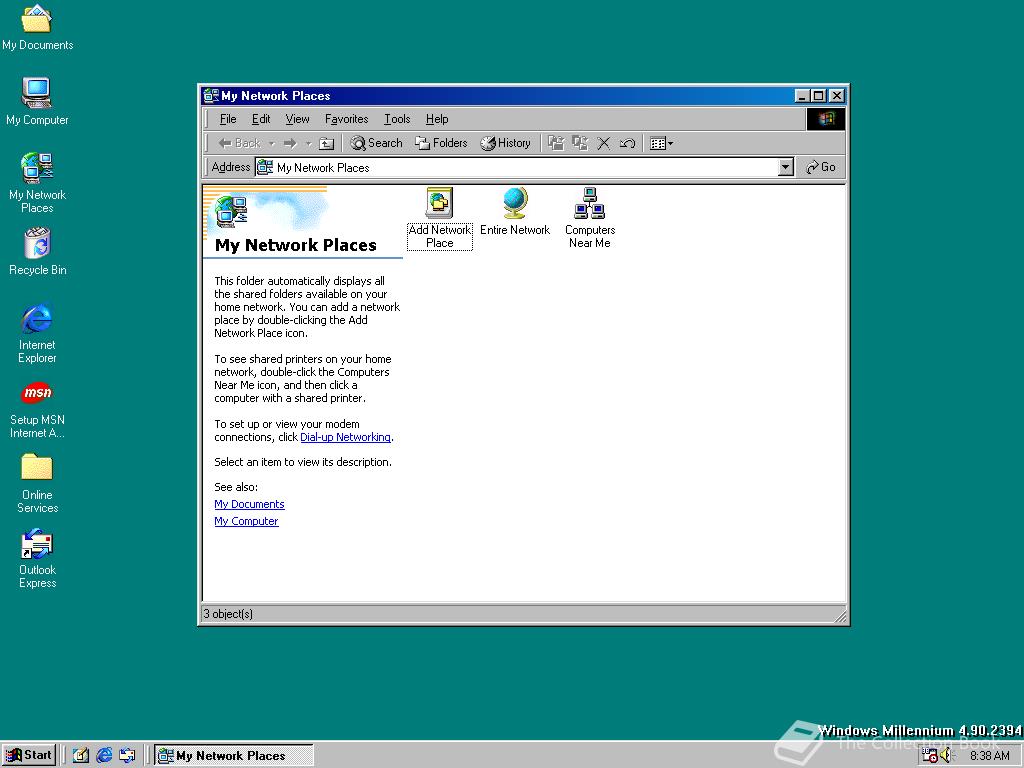
Task: Open the Tools menu
Action: [396, 119]
